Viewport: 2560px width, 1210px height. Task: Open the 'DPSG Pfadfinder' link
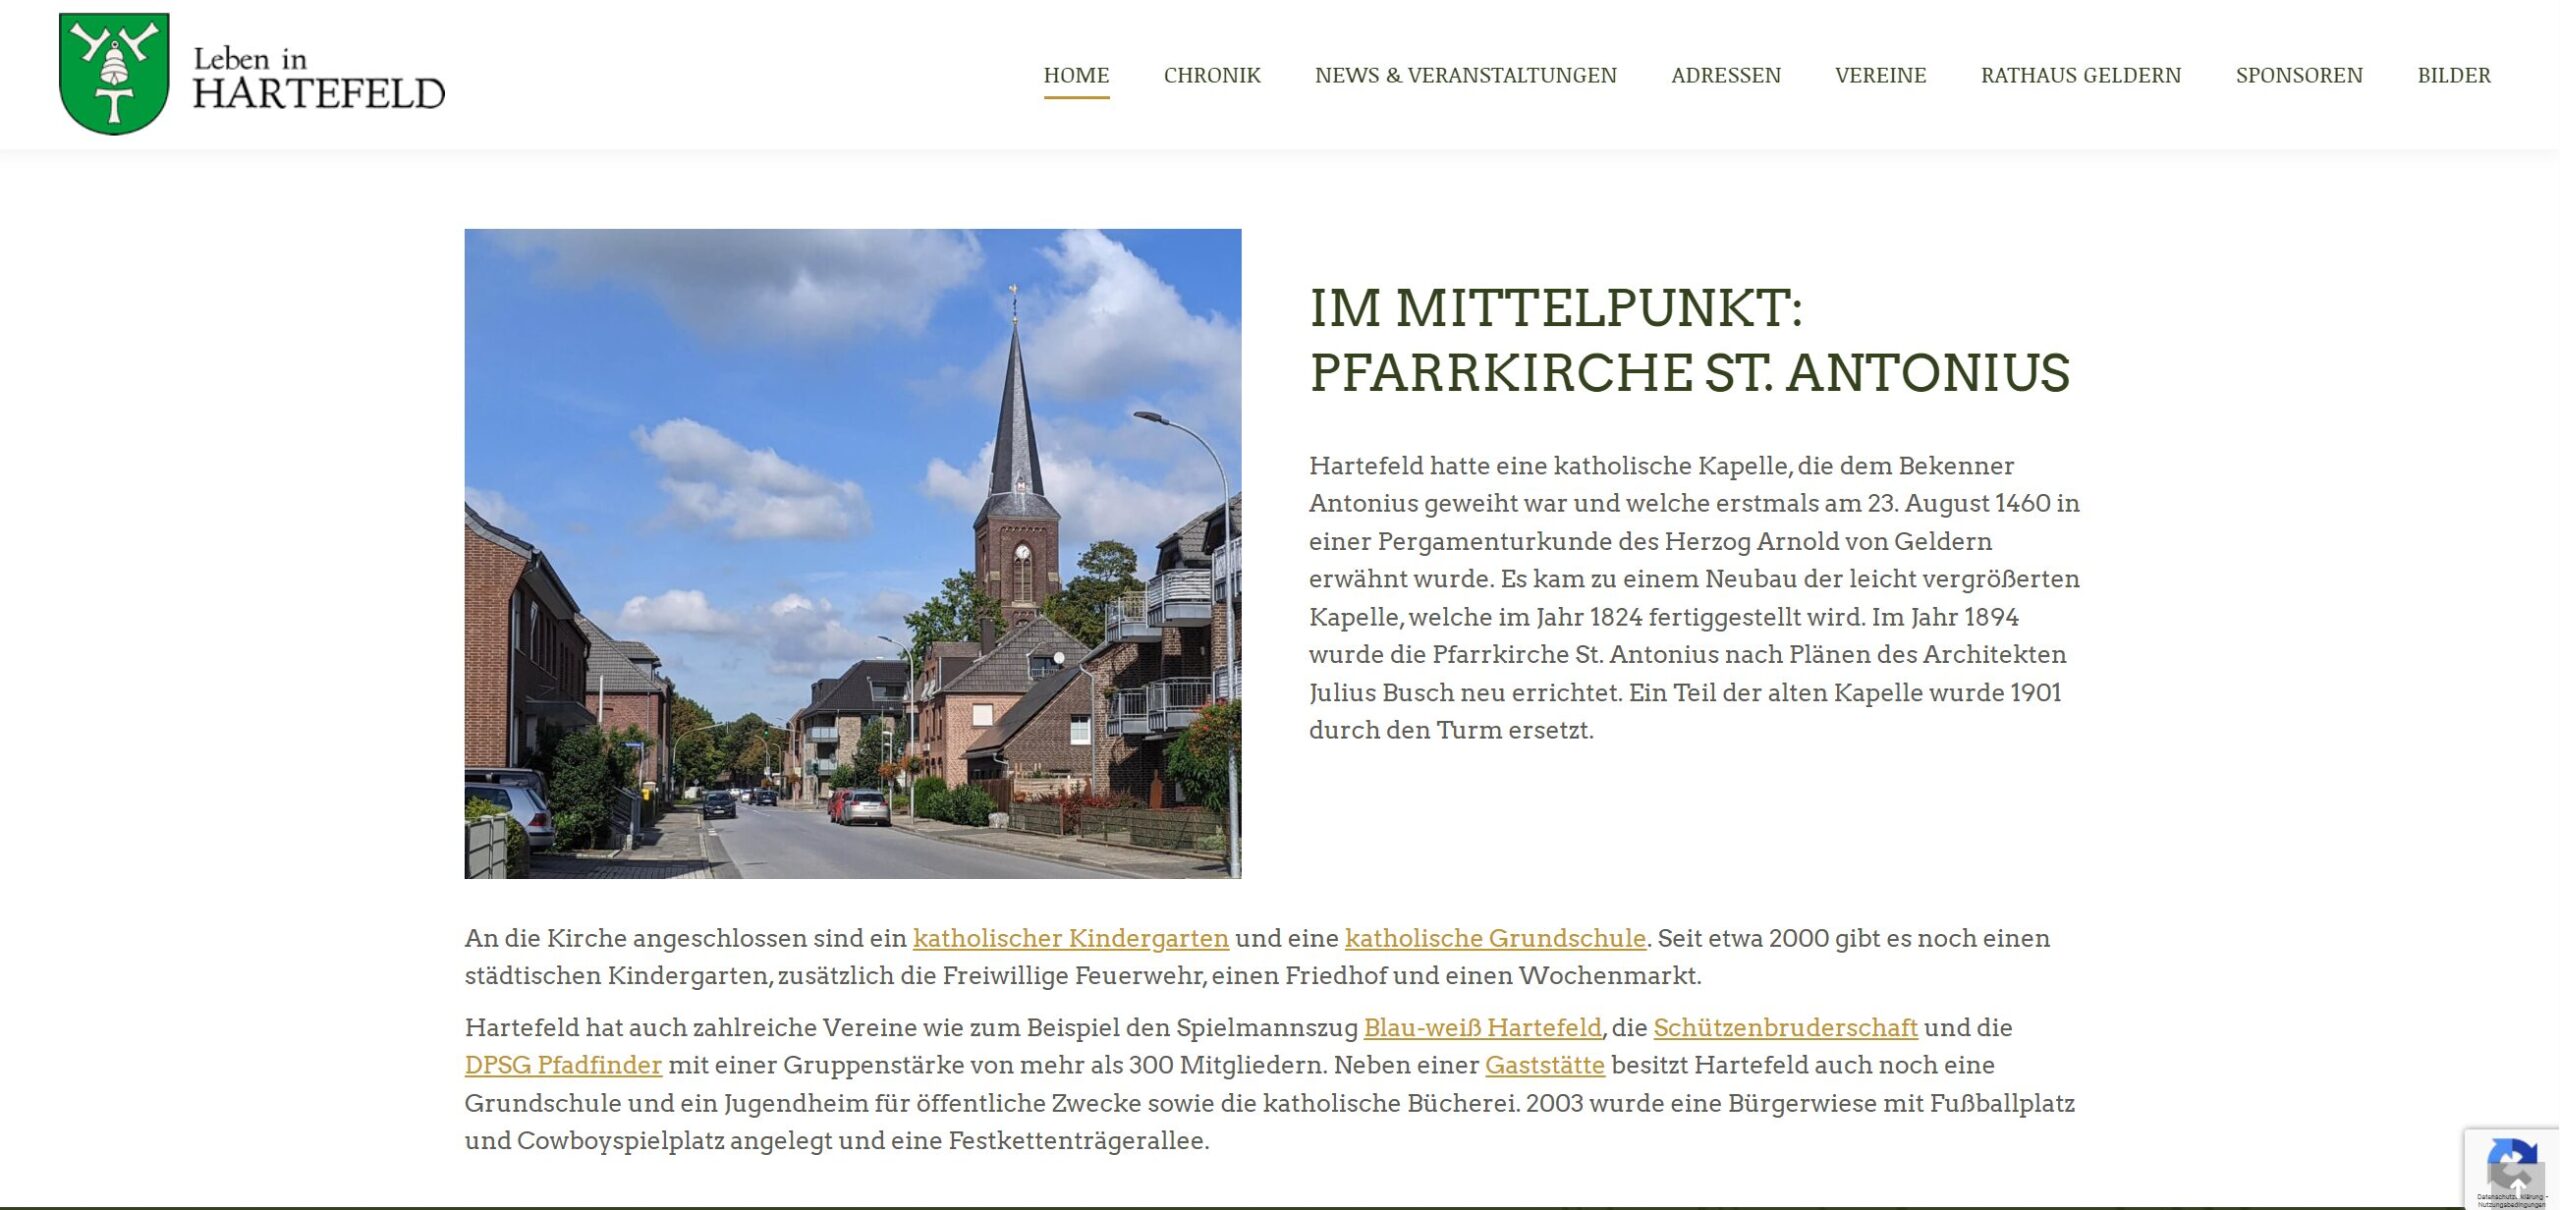click(563, 1065)
